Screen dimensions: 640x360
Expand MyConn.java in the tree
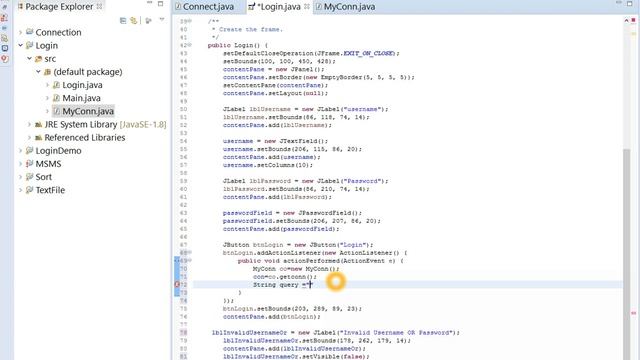click(47, 111)
